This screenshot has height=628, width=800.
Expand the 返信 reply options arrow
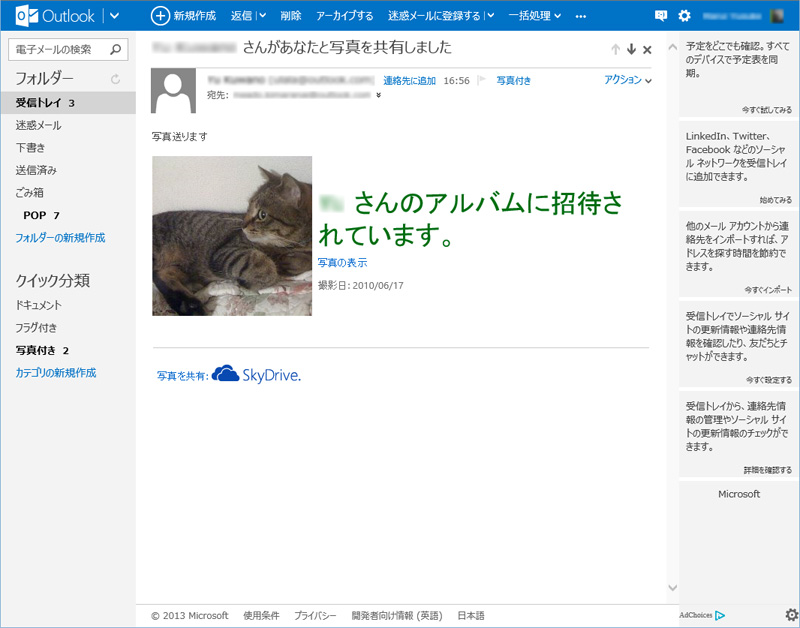tap(262, 16)
